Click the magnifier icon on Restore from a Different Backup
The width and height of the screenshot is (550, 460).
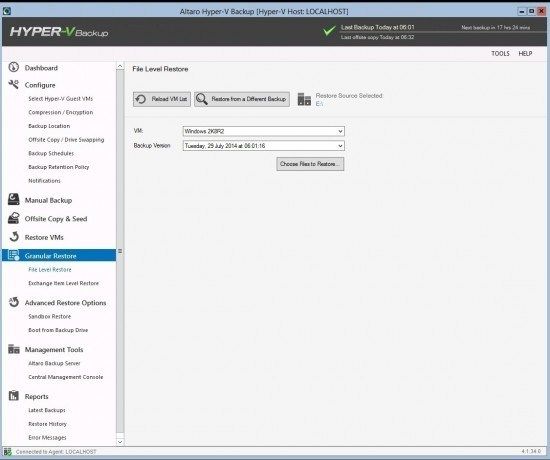(201, 99)
